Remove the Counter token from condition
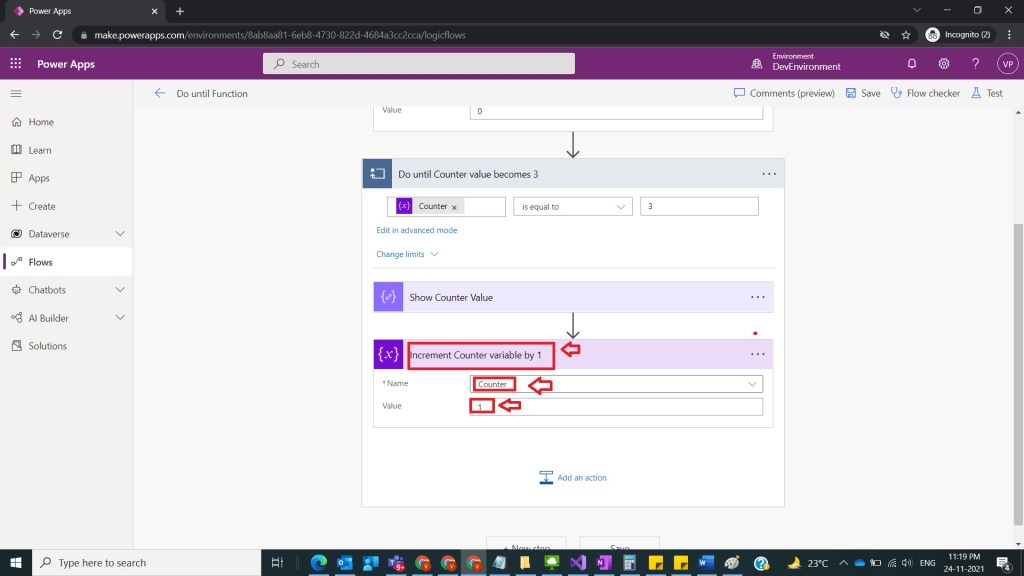The height and width of the screenshot is (576, 1024). click(454, 207)
